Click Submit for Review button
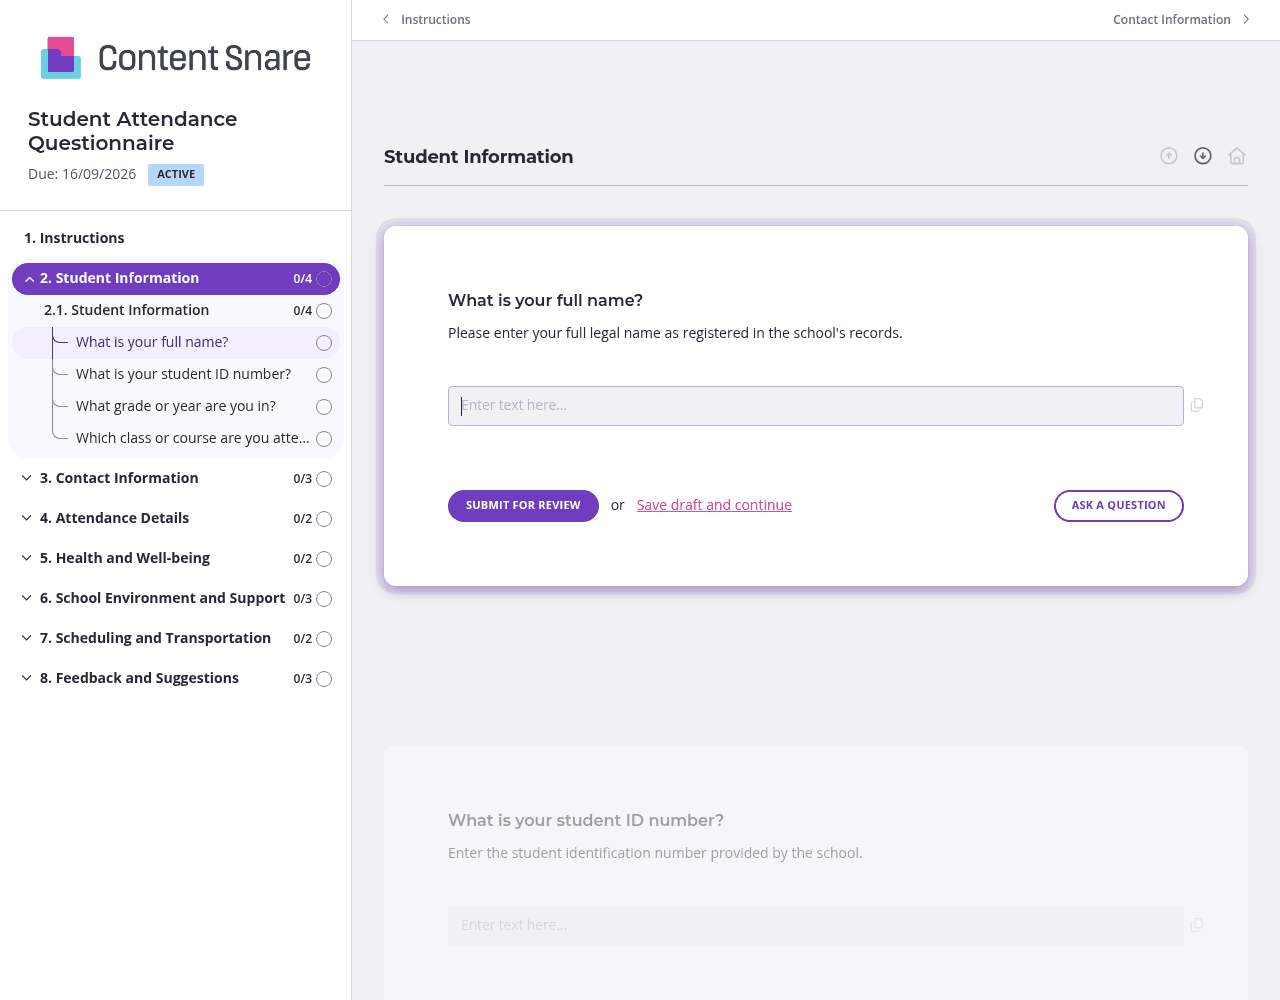This screenshot has width=1280, height=1000. click(523, 506)
